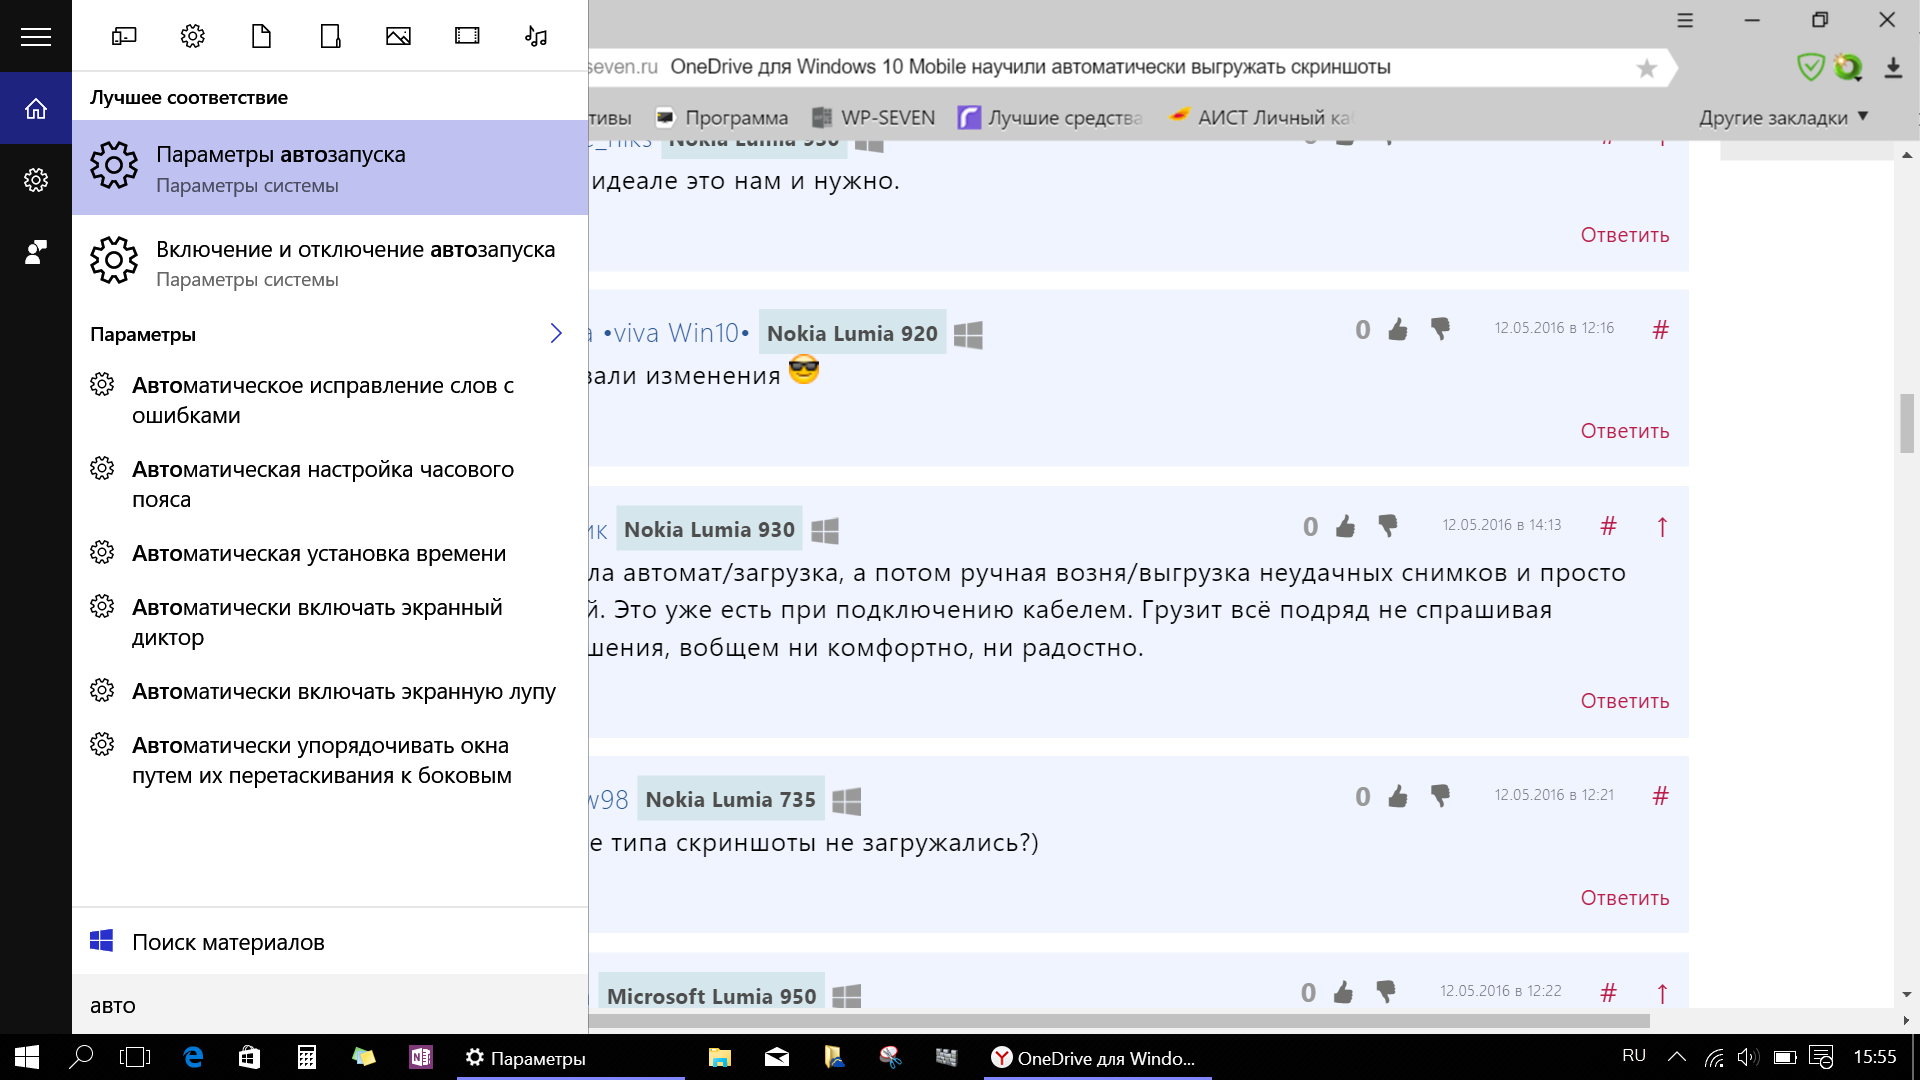Dislike the comment posted at 14:13
Screen dimensions: 1920x1080
click(x=1388, y=526)
